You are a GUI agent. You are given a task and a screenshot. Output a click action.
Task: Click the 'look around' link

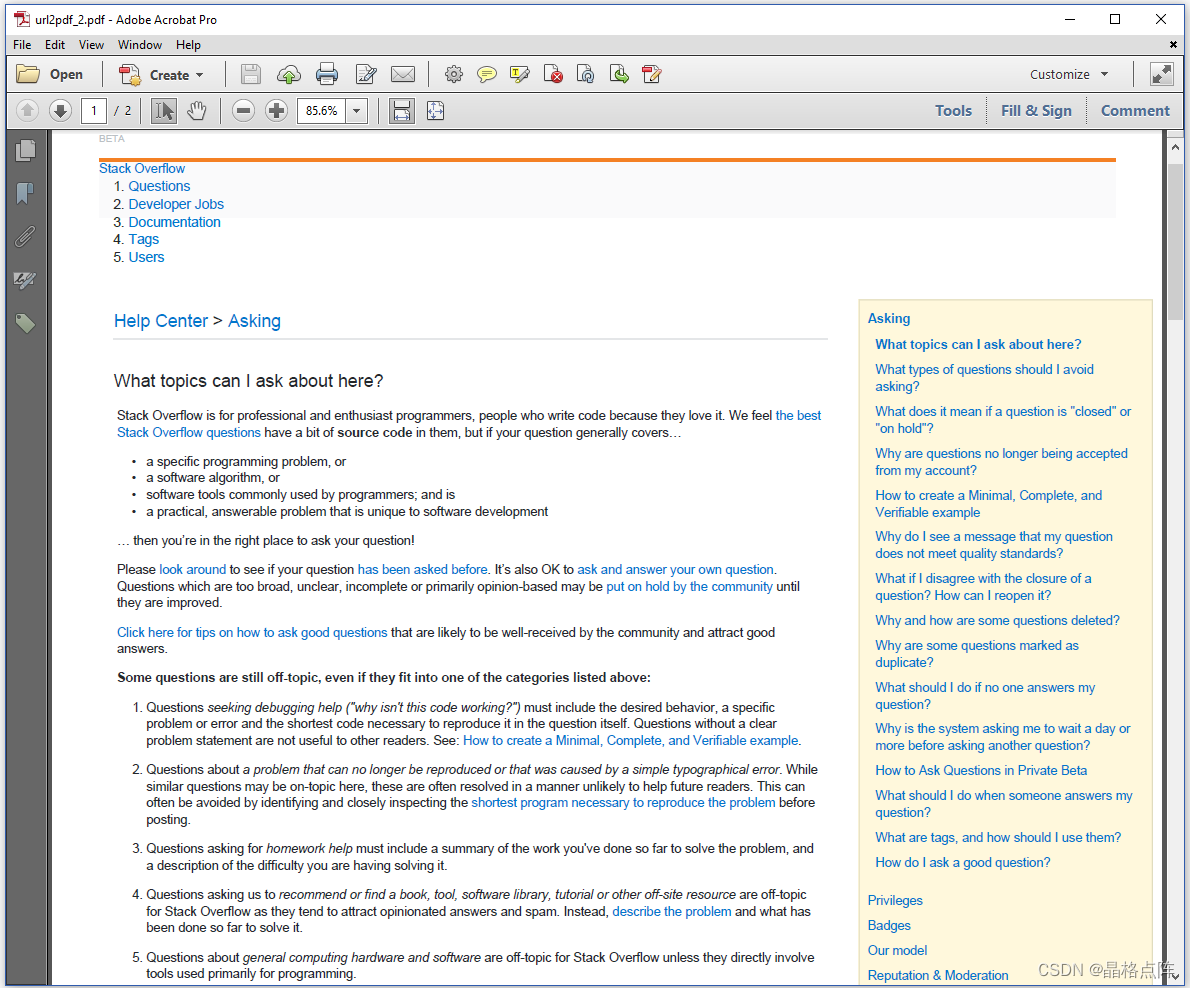193,569
